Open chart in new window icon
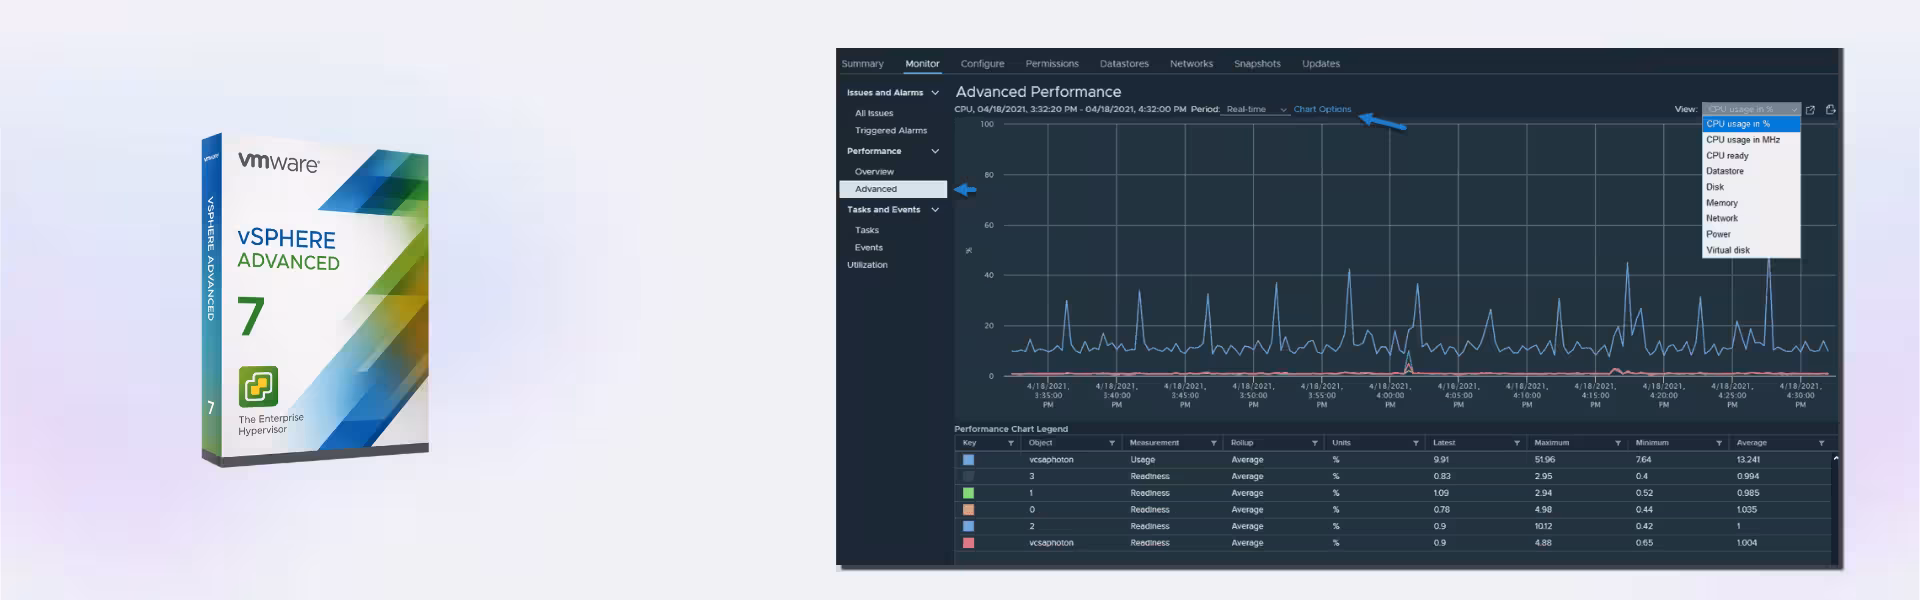 point(1810,110)
